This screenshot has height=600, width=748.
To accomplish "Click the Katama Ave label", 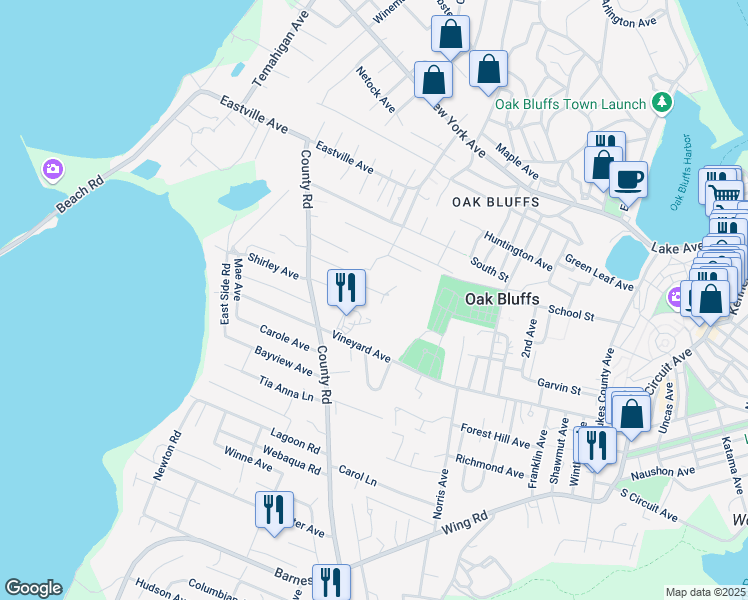I will pyautogui.click(x=733, y=465).
